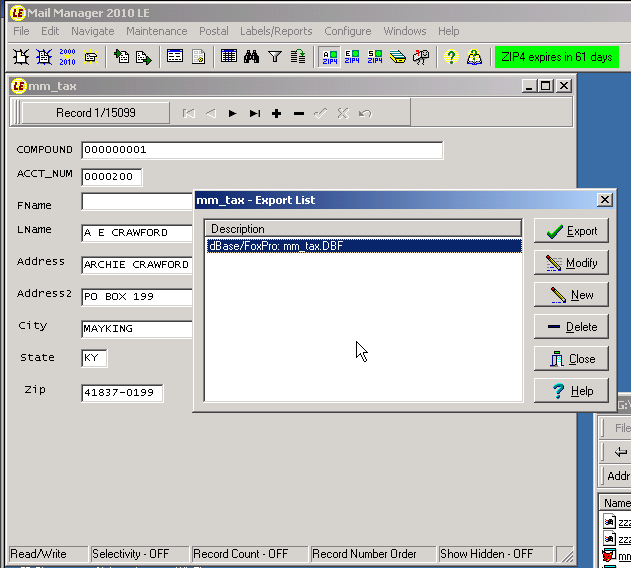The width and height of the screenshot is (631, 568).
Task: Click the import list icon with green arrow
Action: pyautogui.click(x=121, y=57)
